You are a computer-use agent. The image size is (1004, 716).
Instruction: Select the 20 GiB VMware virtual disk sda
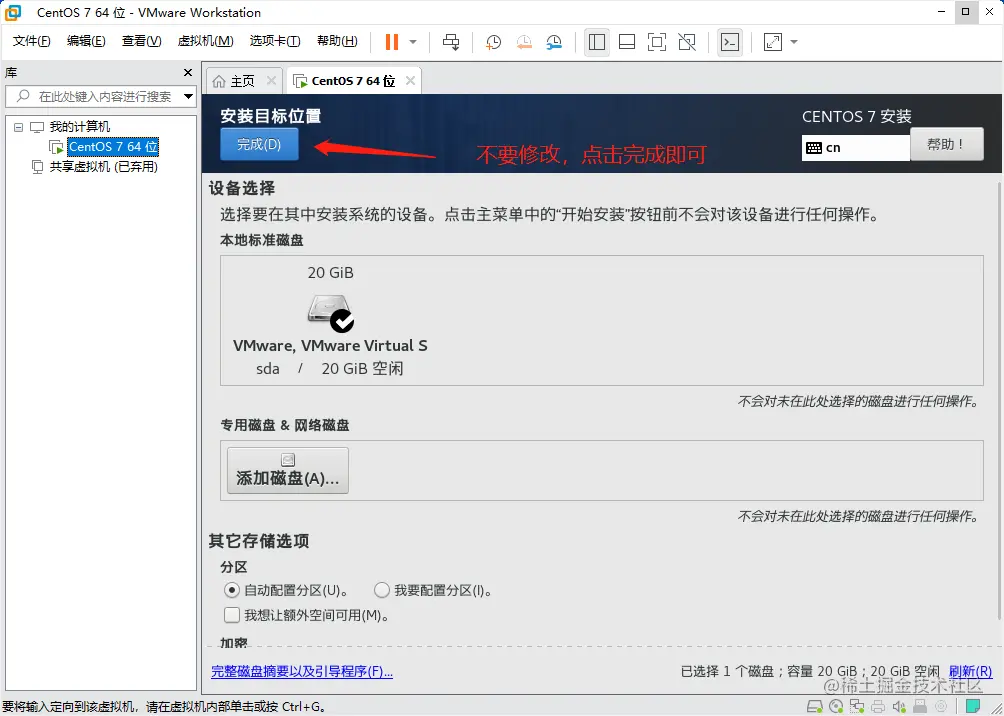pyautogui.click(x=330, y=320)
